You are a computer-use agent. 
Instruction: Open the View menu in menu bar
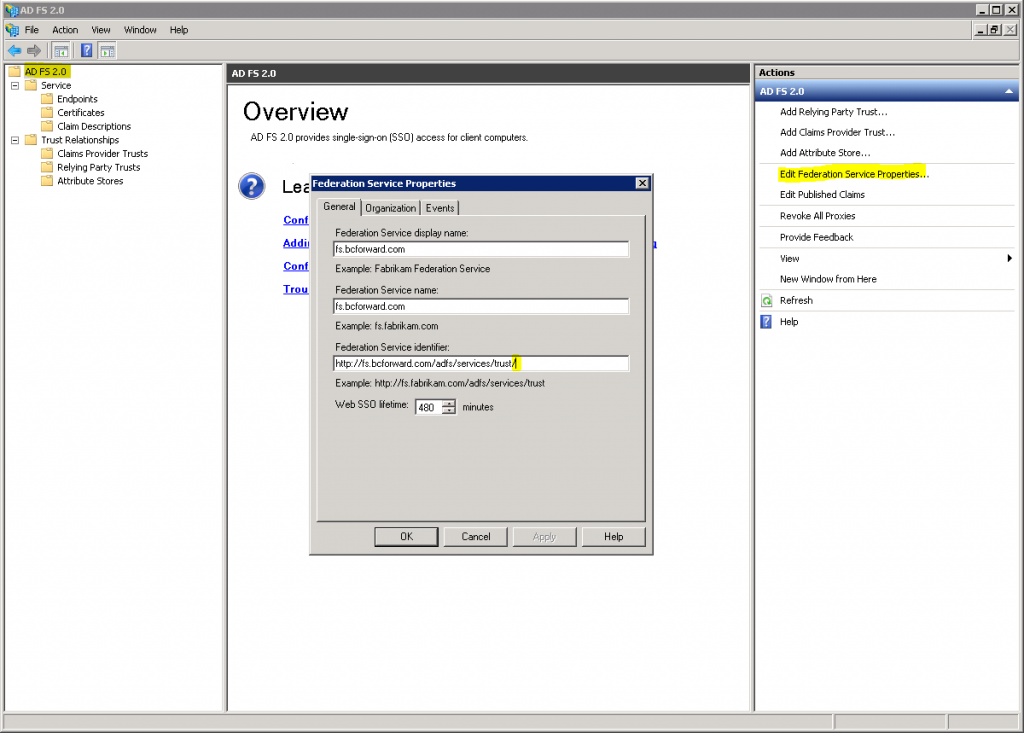point(101,30)
